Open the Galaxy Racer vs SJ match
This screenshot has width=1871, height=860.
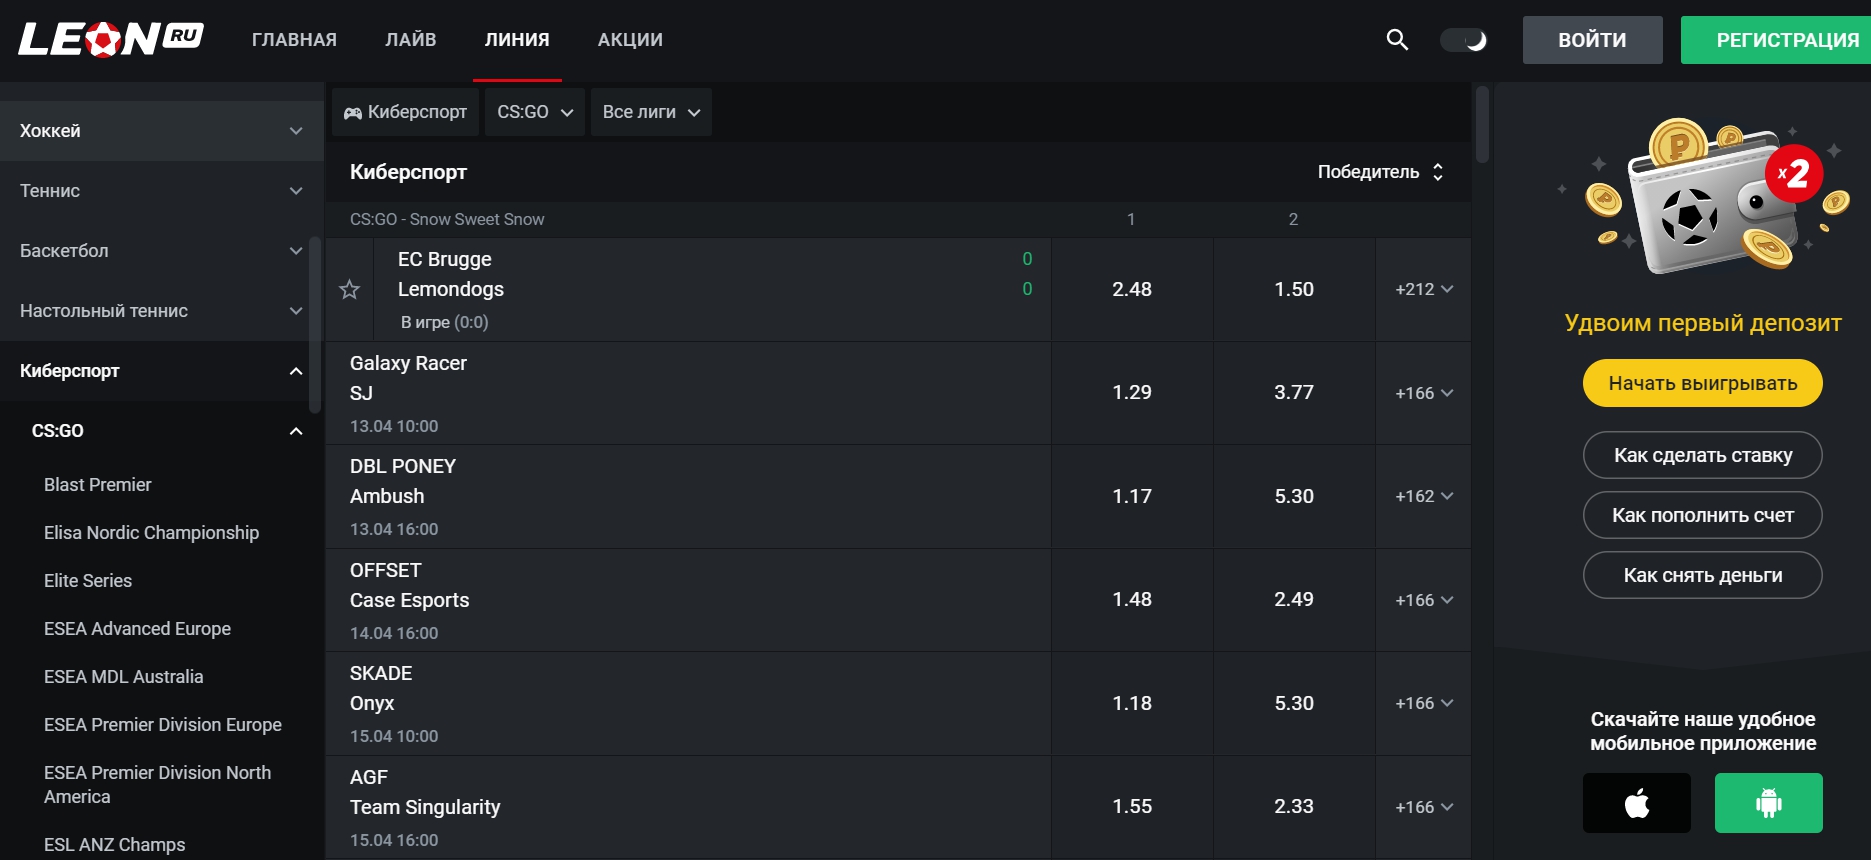click(x=688, y=393)
